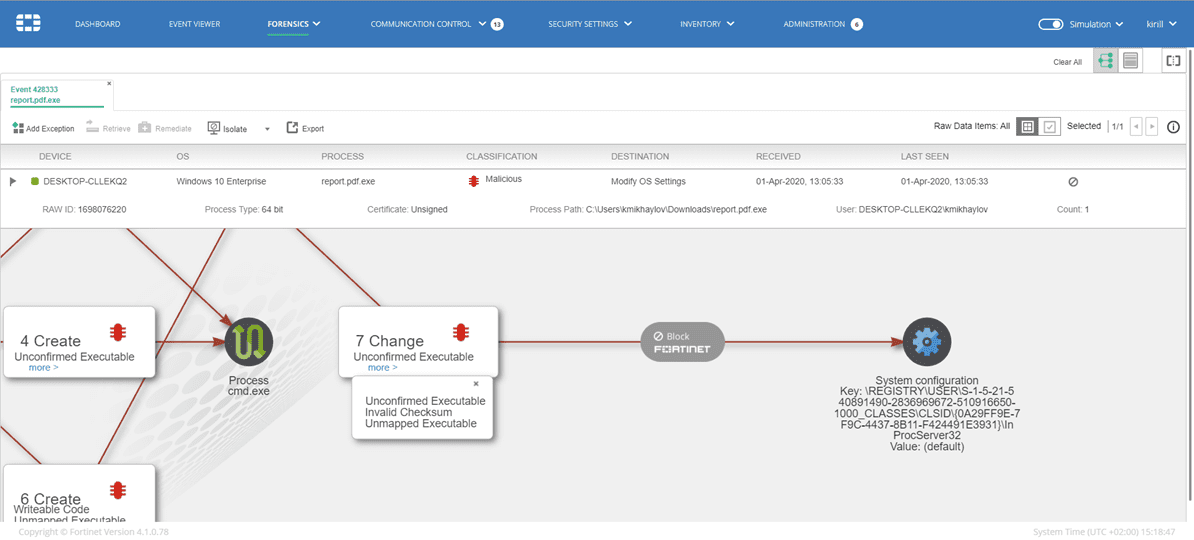1194x540 pixels.
Task: Go to previous raw data item
Action: click(x=1136, y=126)
